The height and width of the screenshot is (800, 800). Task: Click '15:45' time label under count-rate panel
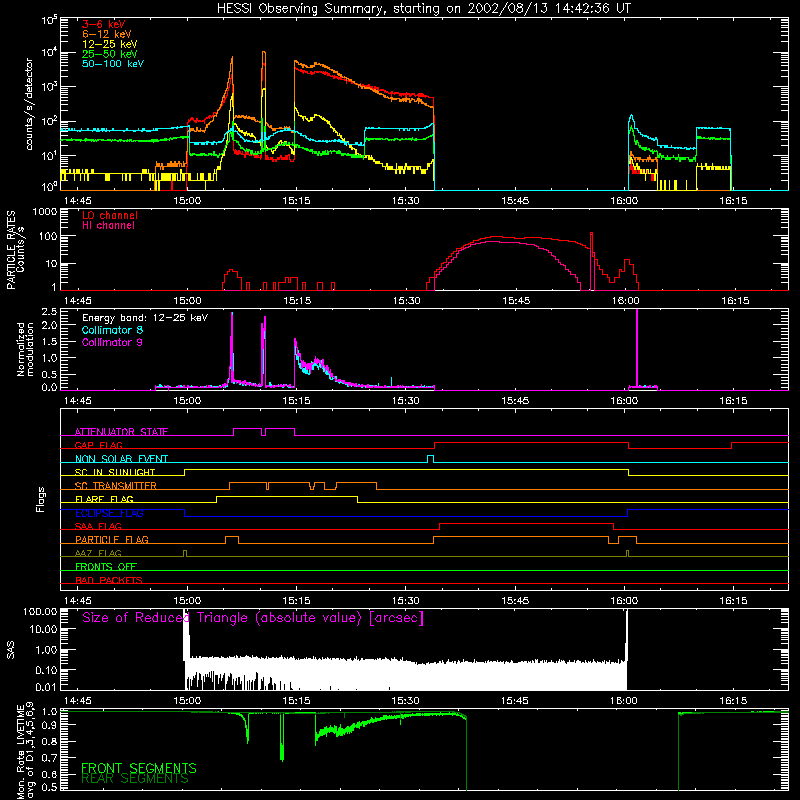515,201
